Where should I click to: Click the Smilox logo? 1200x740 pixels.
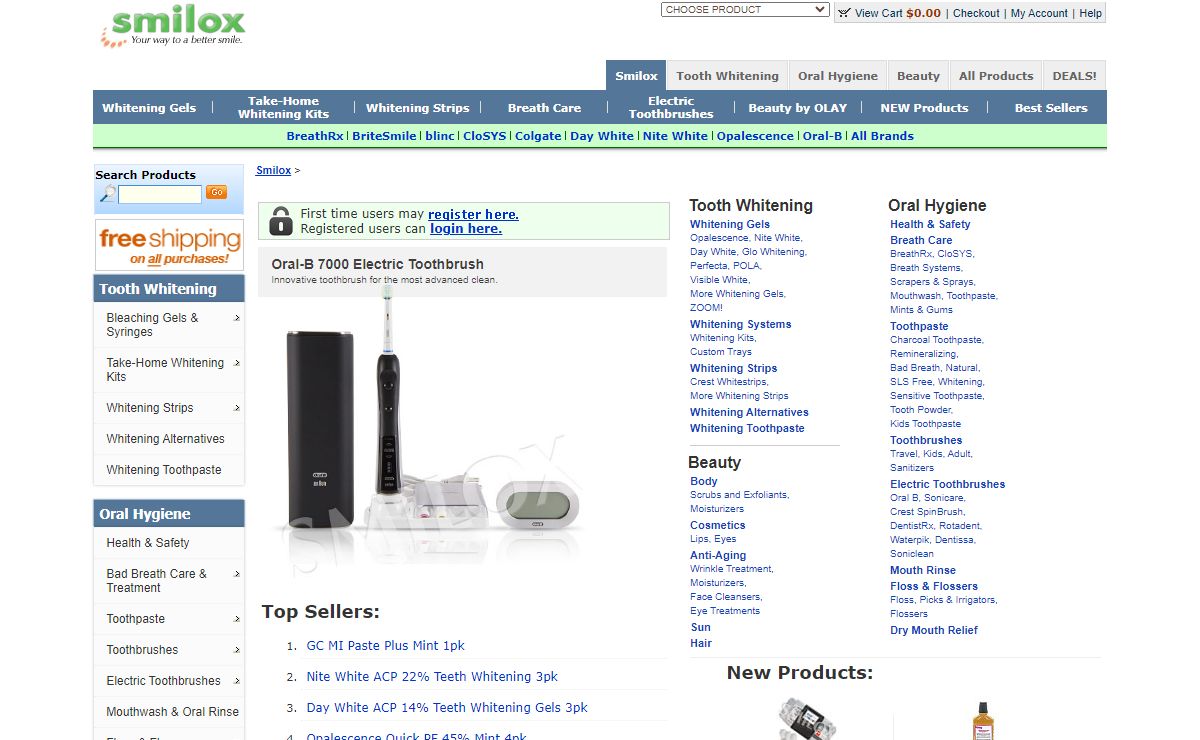173,27
